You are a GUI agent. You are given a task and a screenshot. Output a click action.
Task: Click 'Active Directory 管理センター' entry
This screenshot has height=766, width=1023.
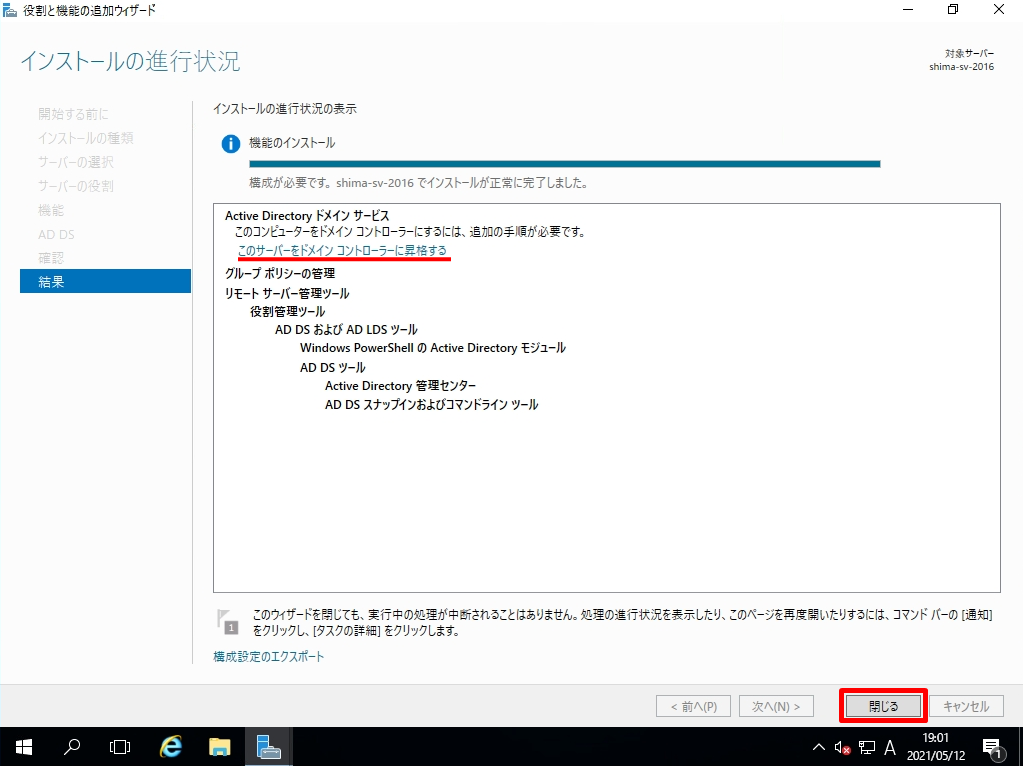(x=401, y=386)
